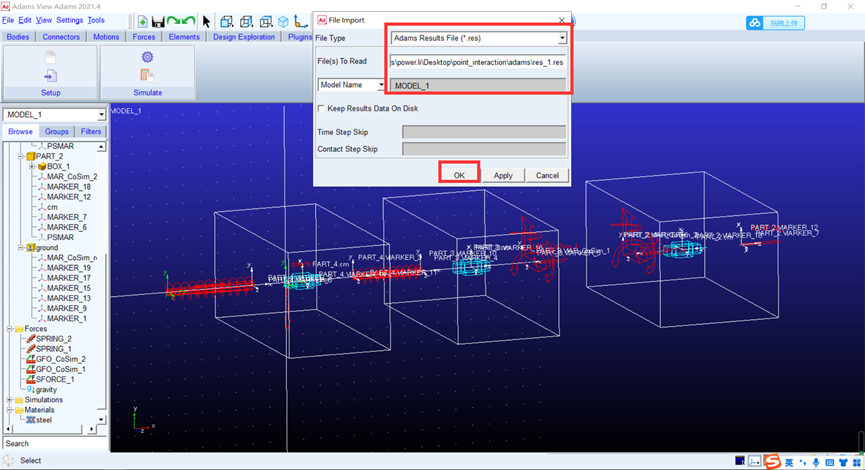
Task: Switch to the Elements ribbon tab
Action: (x=184, y=37)
